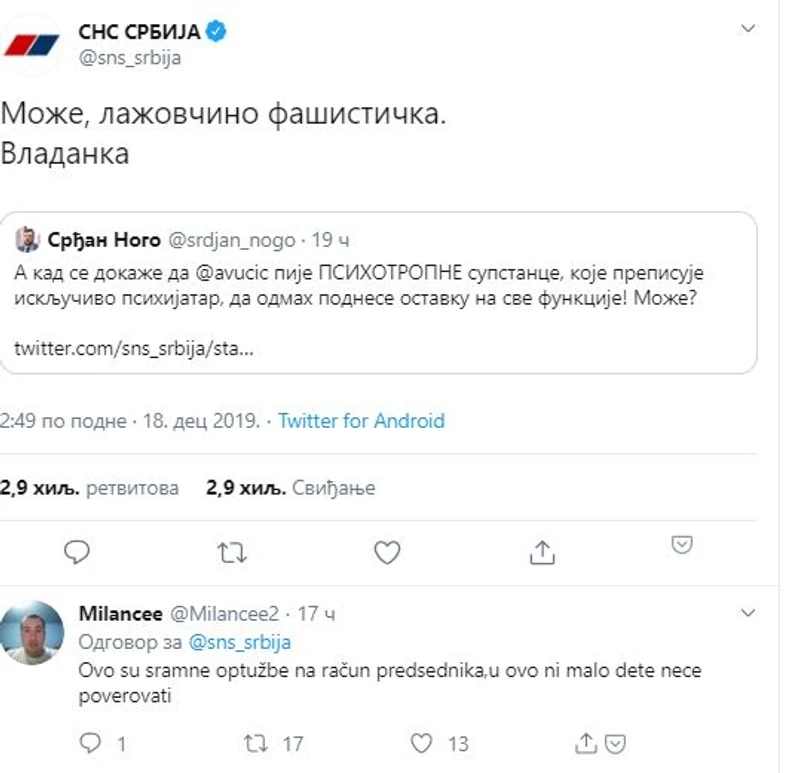Expand Milancee reply options chevron
The height and width of the screenshot is (773, 790).
[752, 609]
